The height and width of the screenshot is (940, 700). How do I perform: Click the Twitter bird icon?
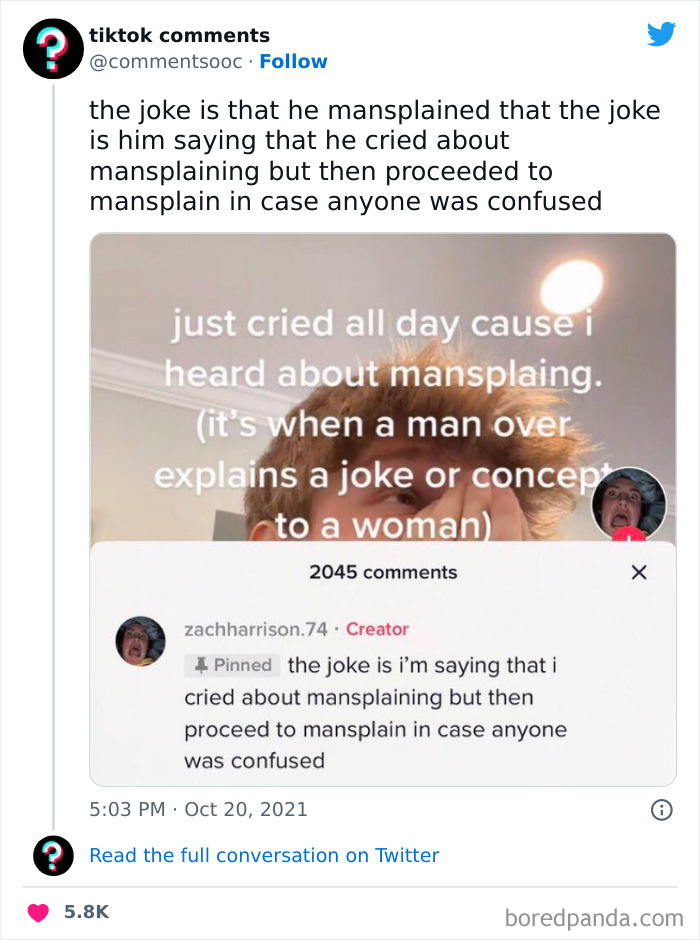(661, 33)
